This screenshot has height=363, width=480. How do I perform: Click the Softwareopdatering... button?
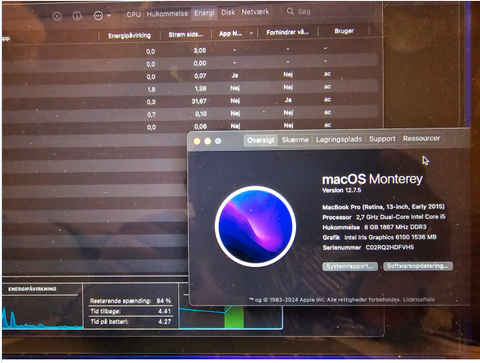click(418, 266)
